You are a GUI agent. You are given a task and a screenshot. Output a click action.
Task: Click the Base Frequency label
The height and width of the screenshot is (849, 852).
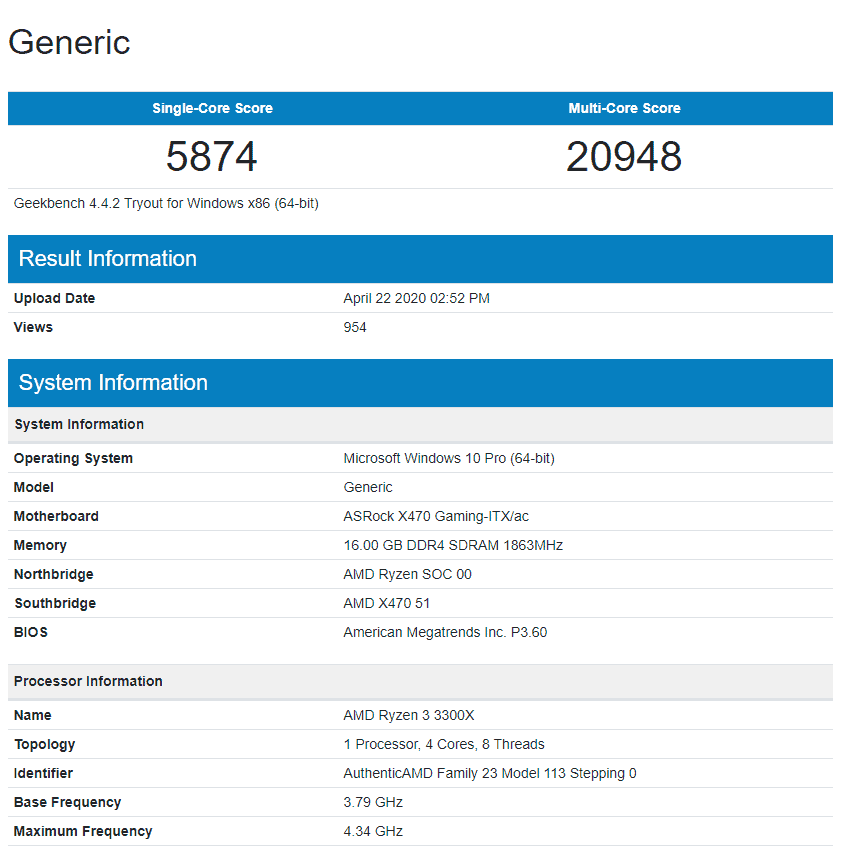click(x=67, y=802)
